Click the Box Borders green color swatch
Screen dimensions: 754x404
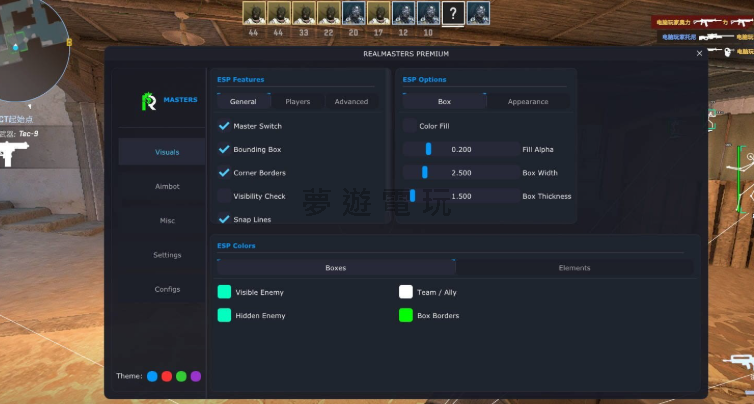[x=405, y=315]
